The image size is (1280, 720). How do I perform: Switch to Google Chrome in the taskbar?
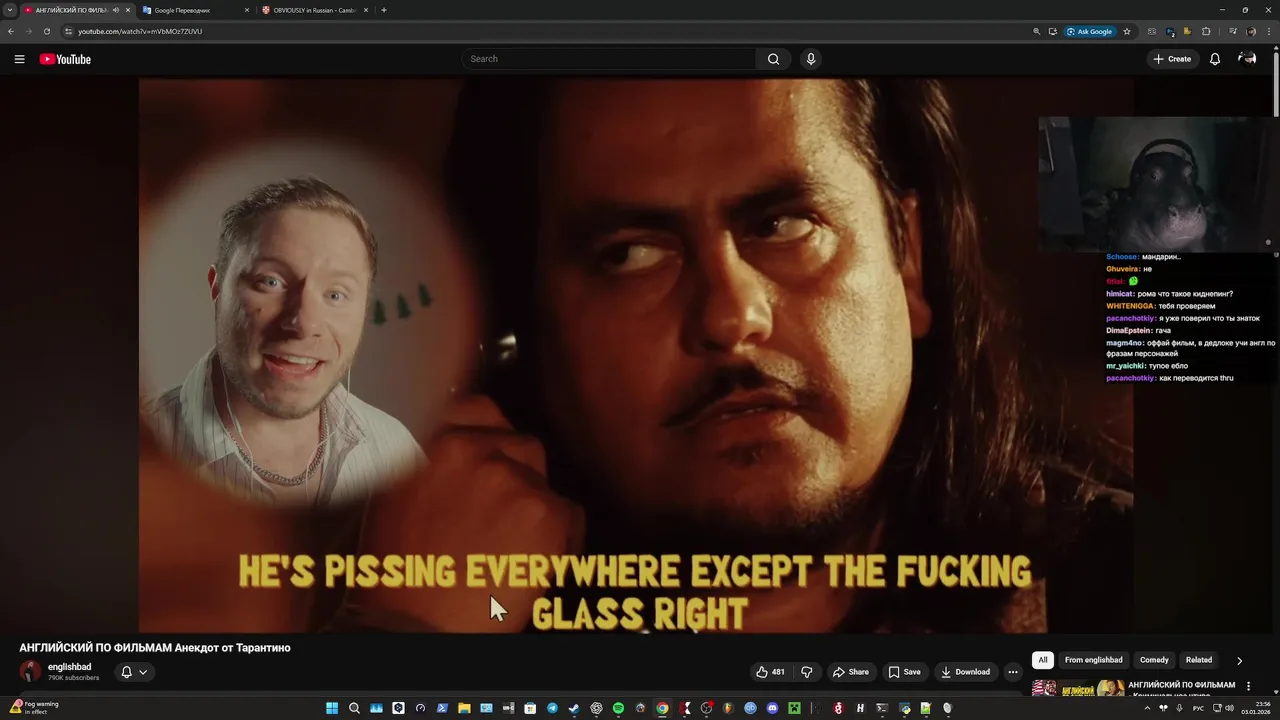[x=662, y=708]
